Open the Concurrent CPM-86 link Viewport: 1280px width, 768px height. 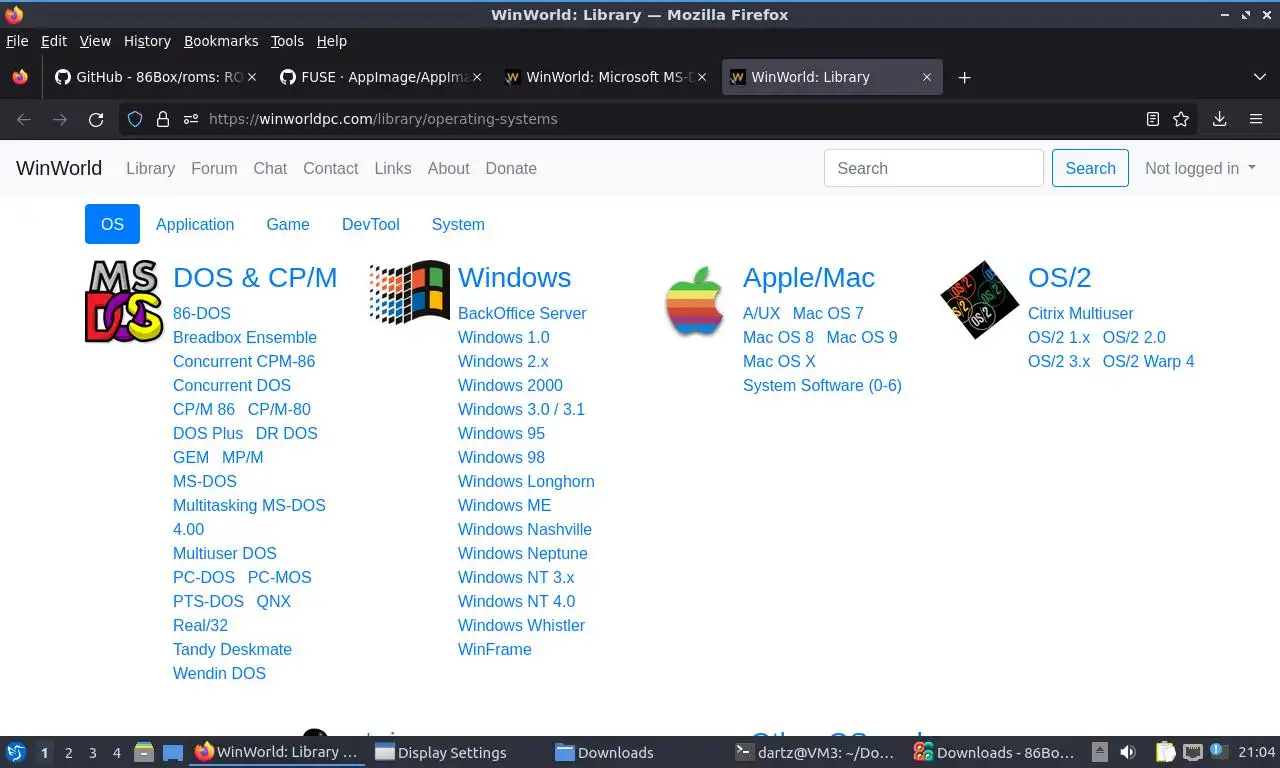tap(244, 361)
